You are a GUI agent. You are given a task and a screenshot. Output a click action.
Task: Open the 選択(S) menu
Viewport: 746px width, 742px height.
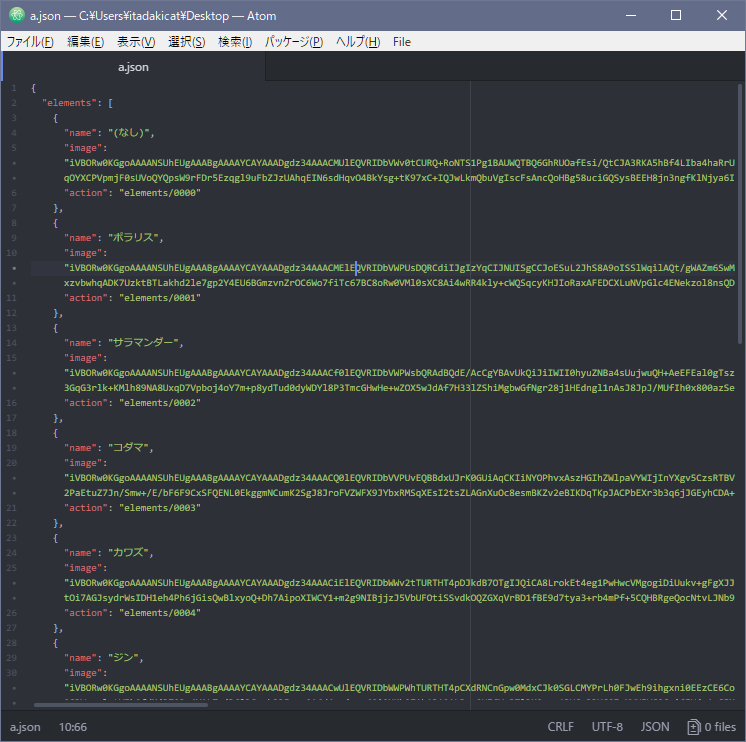click(x=187, y=42)
